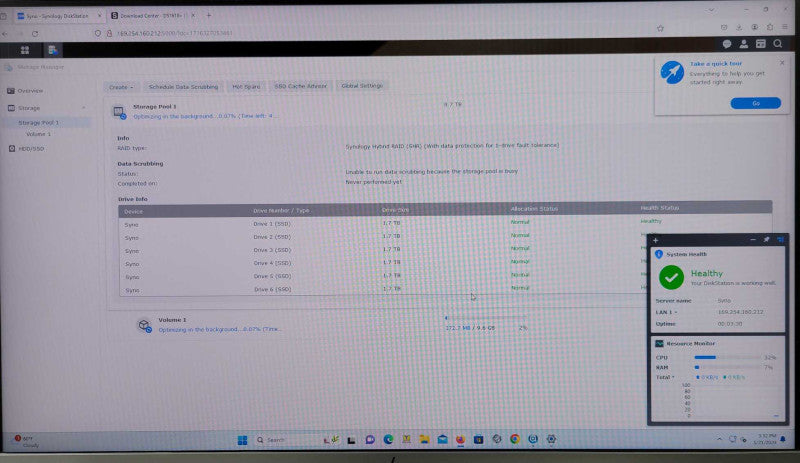Screen dimensions: 800x463
Task: Open HDD/SSD in the sidebar
Action: click(x=31, y=149)
